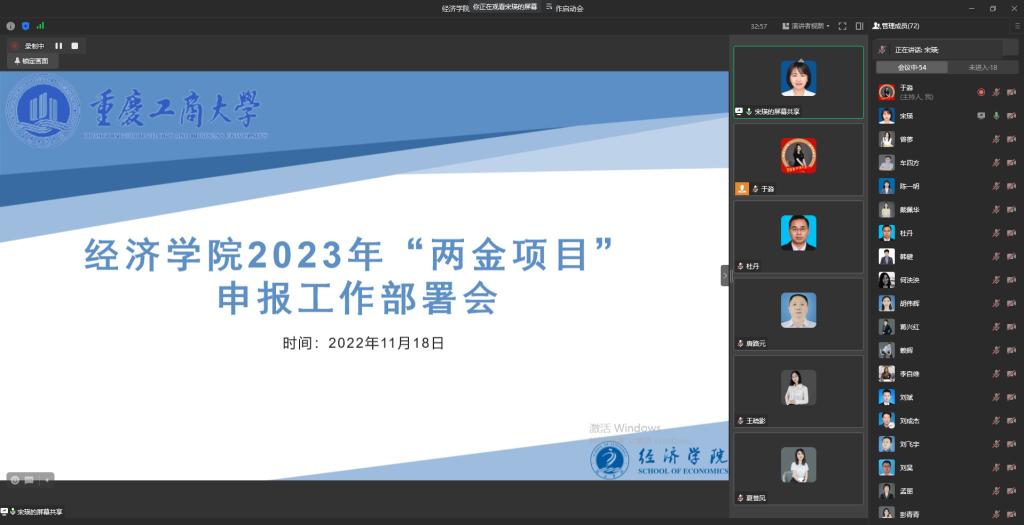Screen dimensions: 1024x525
Task: Toggle the side panel layout icon
Action: [860, 26]
